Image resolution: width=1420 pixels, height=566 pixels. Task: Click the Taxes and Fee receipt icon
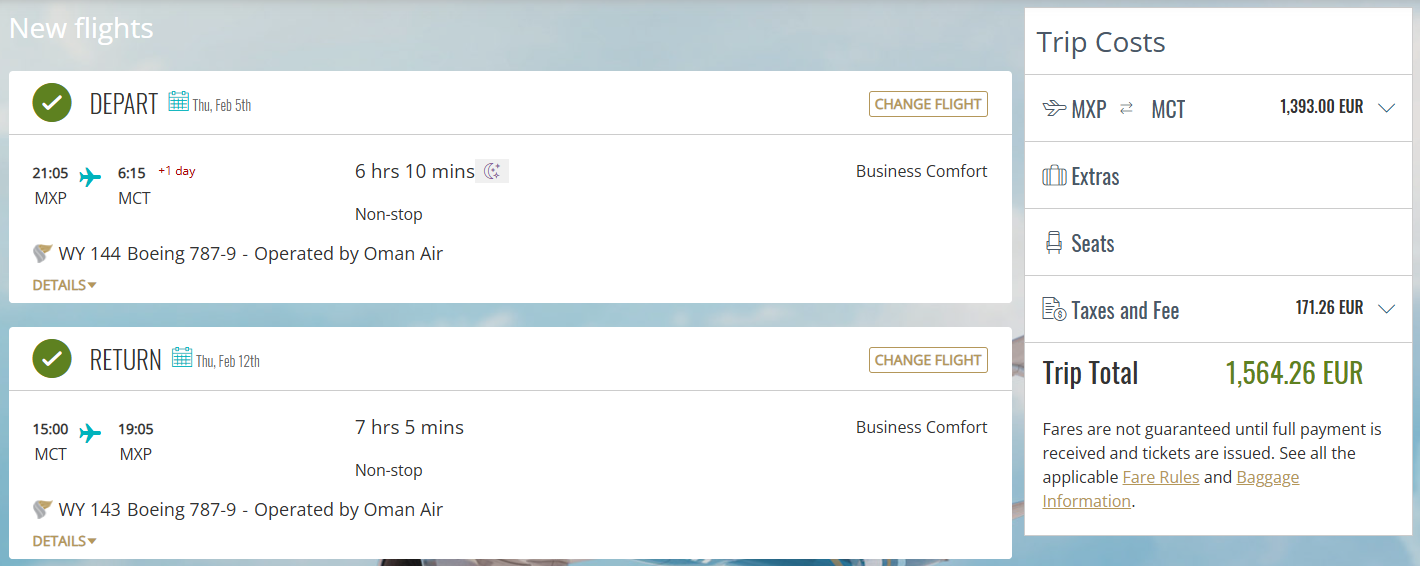coord(1054,310)
